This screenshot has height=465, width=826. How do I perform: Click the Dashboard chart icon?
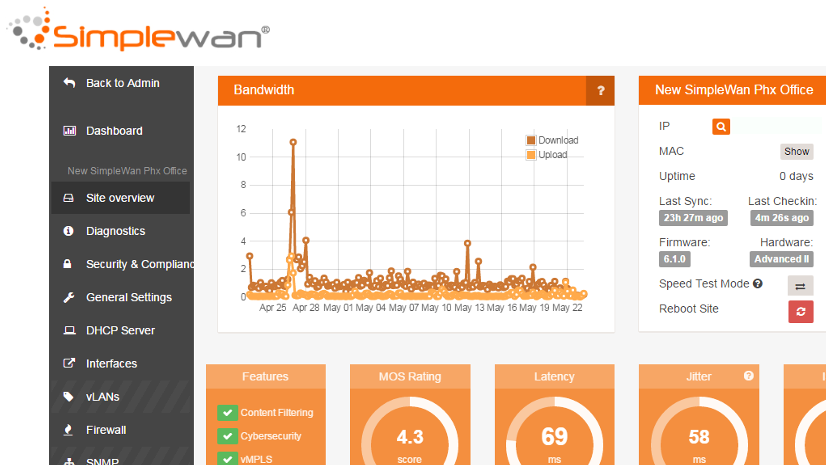pyautogui.click(x=69, y=131)
